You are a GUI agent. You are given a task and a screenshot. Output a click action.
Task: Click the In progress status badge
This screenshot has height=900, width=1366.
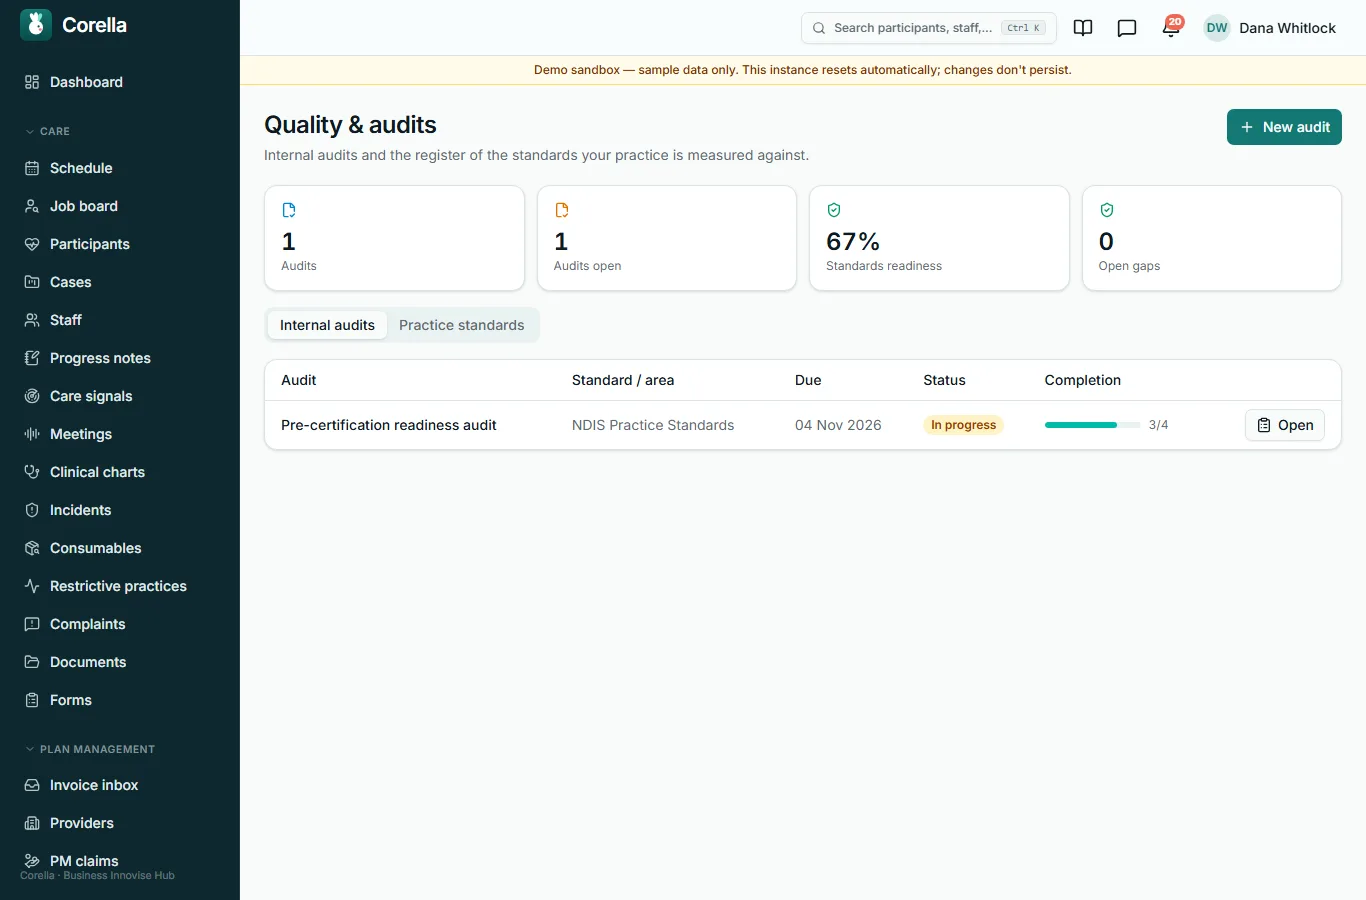click(x=963, y=425)
